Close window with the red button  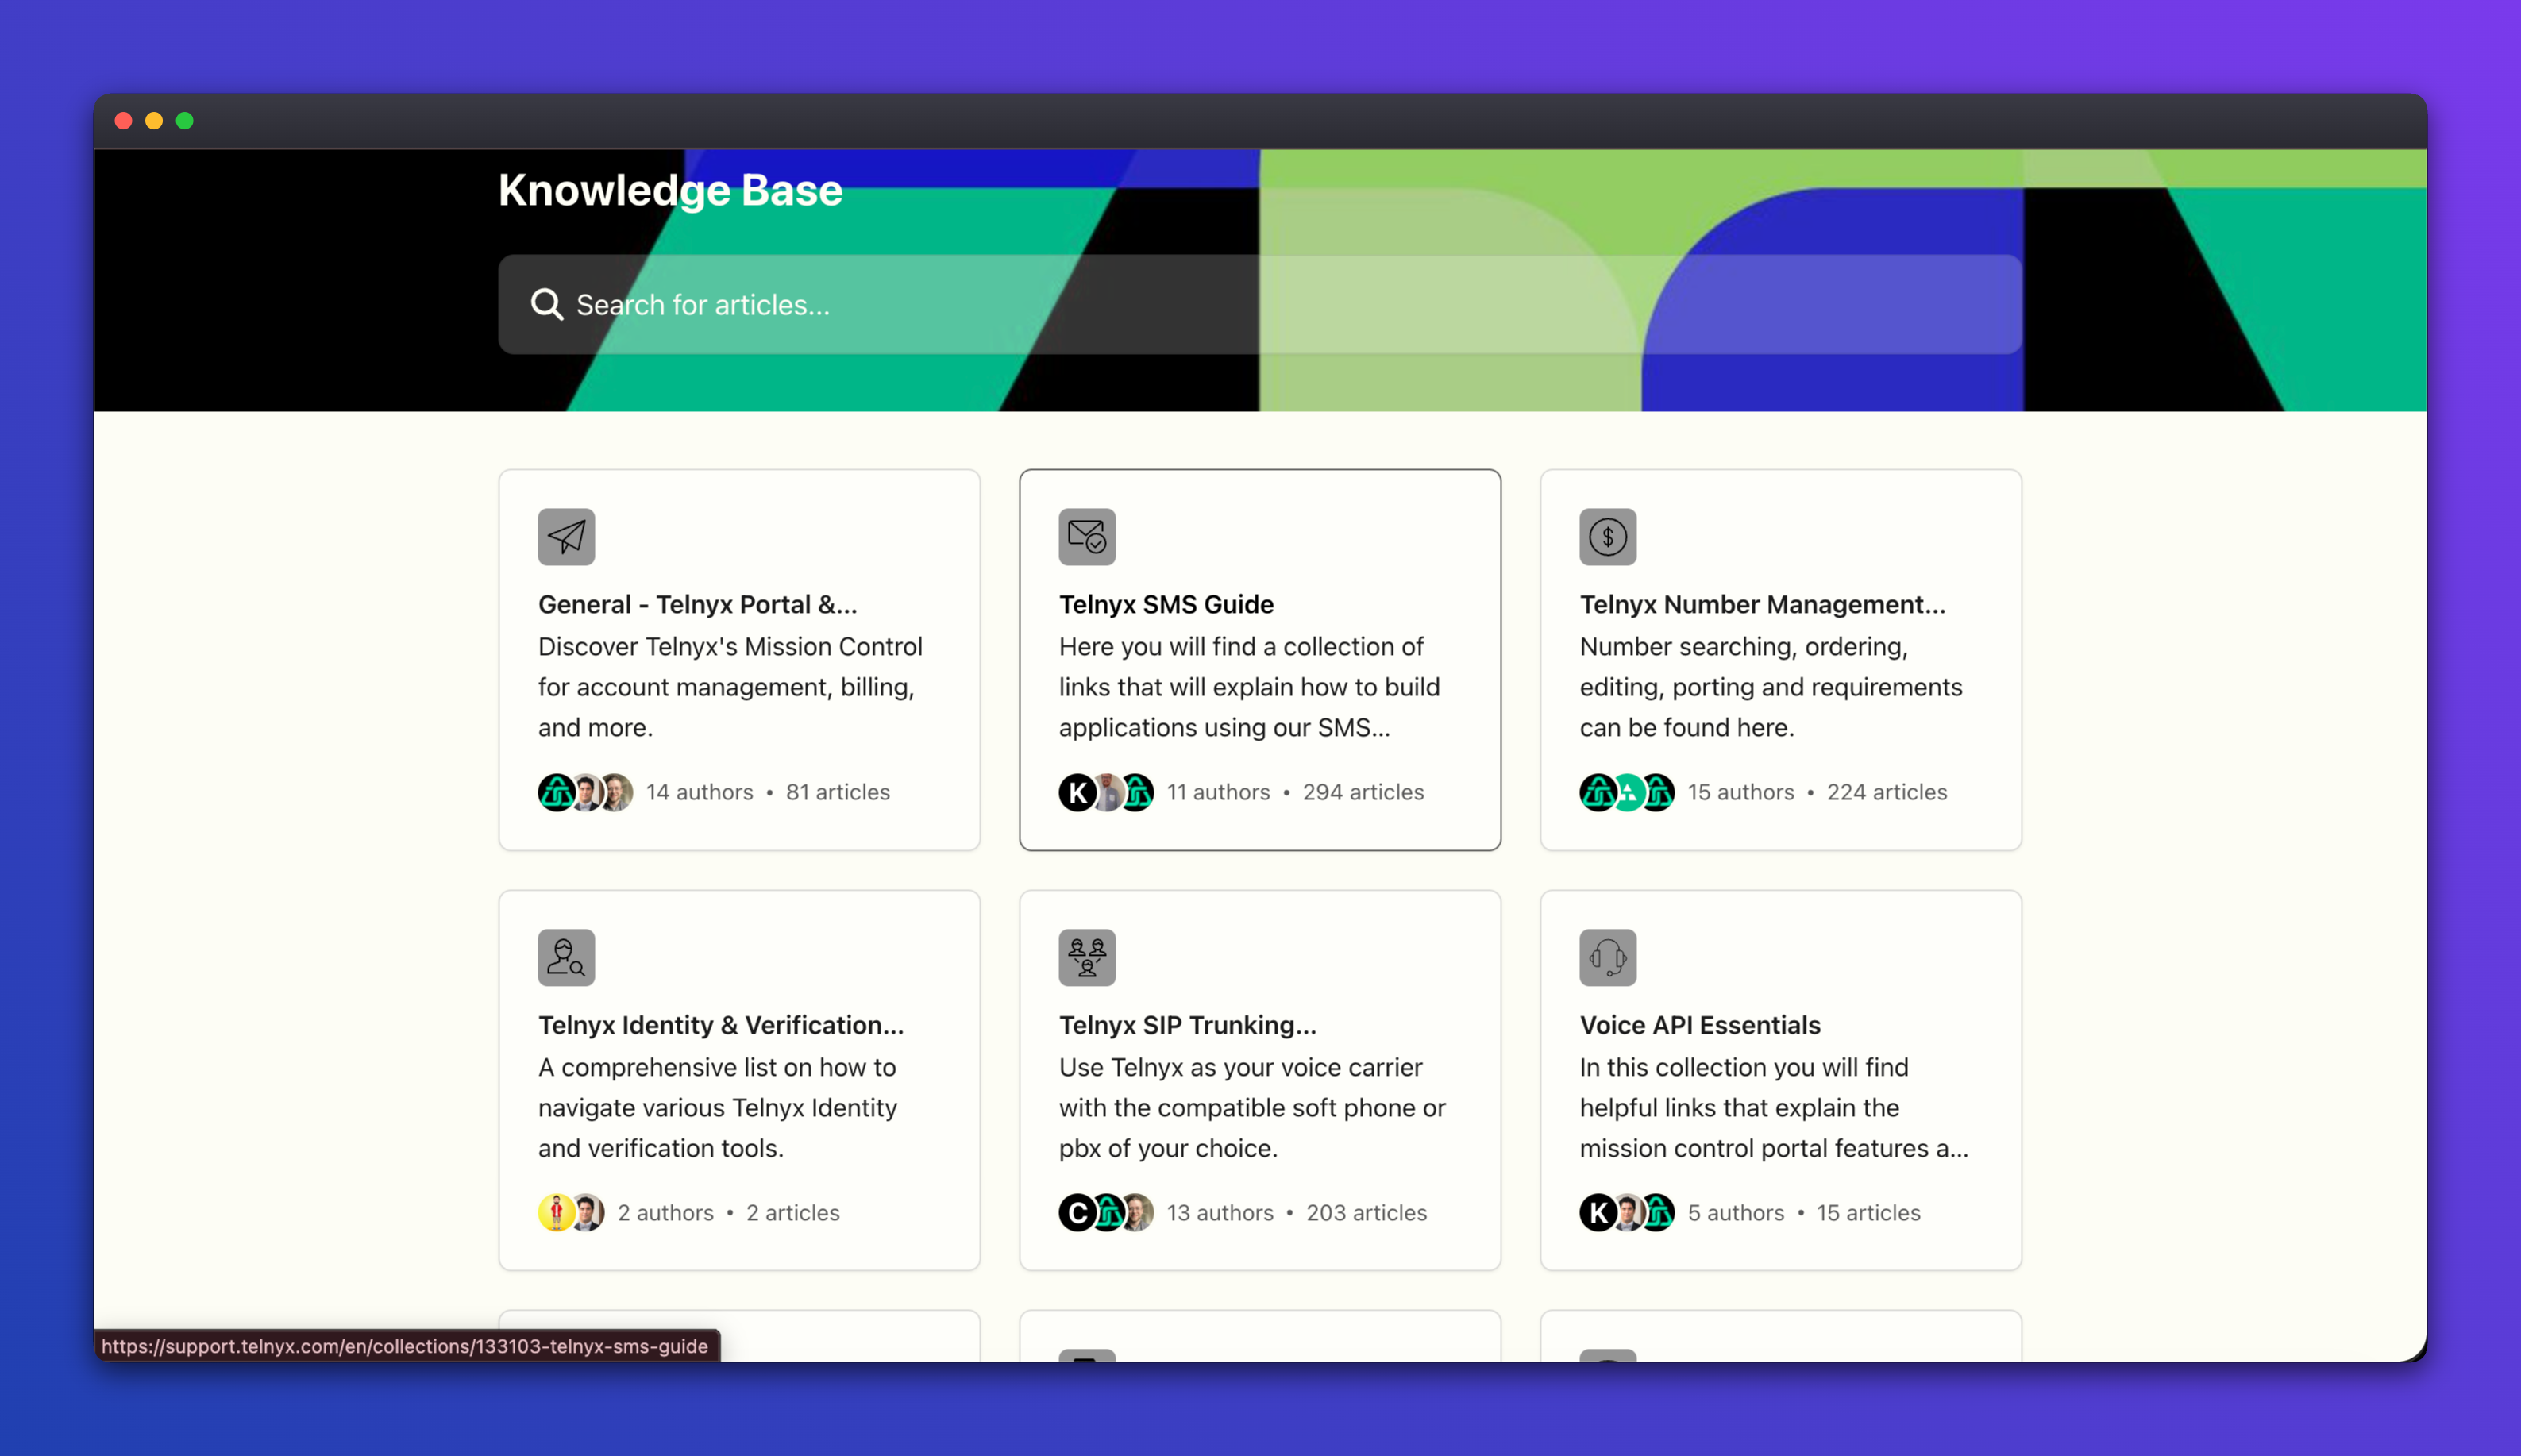coord(124,121)
